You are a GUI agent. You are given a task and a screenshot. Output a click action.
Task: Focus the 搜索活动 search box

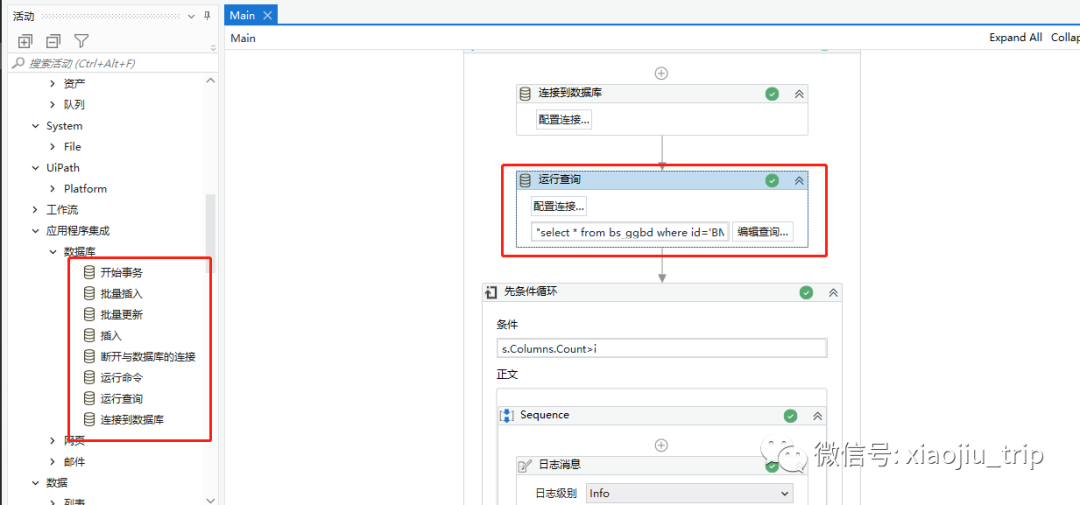114,63
